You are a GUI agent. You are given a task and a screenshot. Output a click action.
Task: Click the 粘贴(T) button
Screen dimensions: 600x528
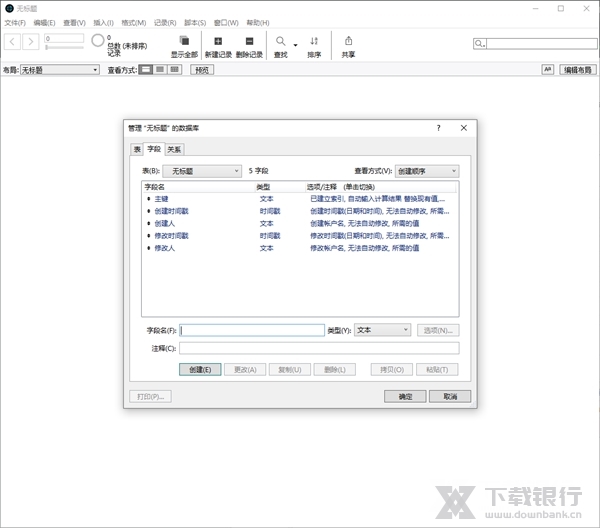tap(437, 369)
